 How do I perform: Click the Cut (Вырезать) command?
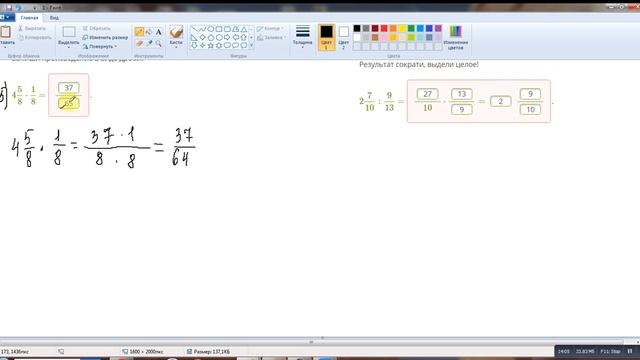pyautogui.click(x=32, y=29)
